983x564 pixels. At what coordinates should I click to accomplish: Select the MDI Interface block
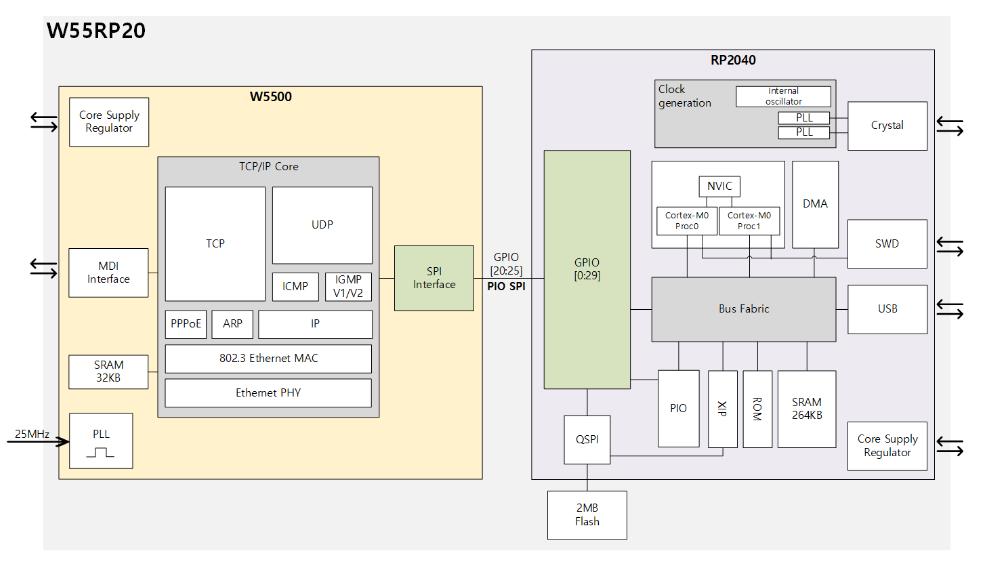pyautogui.click(x=108, y=273)
